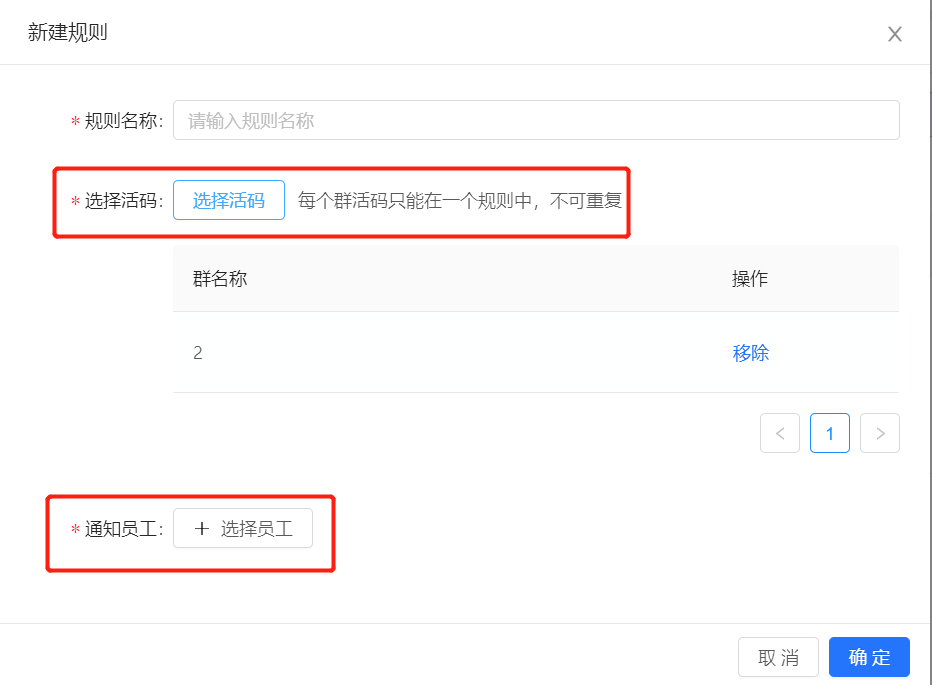This screenshot has height=685, width=932.
Task: Focus the 规则名称 input field
Action: (x=536, y=120)
